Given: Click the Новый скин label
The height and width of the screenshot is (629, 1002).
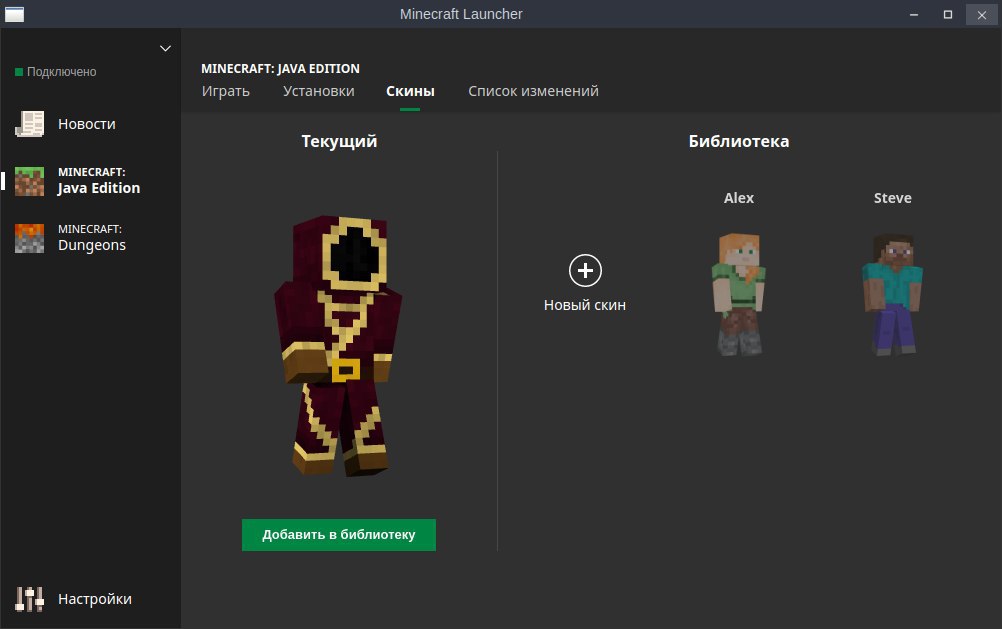Looking at the screenshot, I should tap(585, 305).
